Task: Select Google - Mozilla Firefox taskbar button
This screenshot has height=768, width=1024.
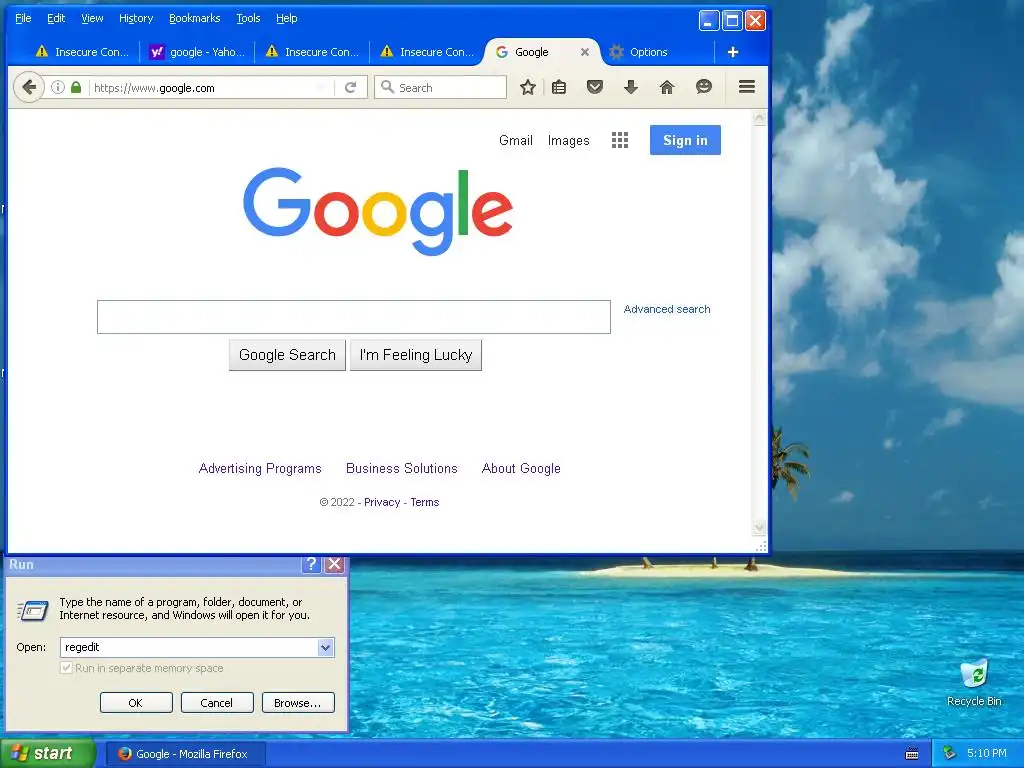Action: click(x=185, y=754)
